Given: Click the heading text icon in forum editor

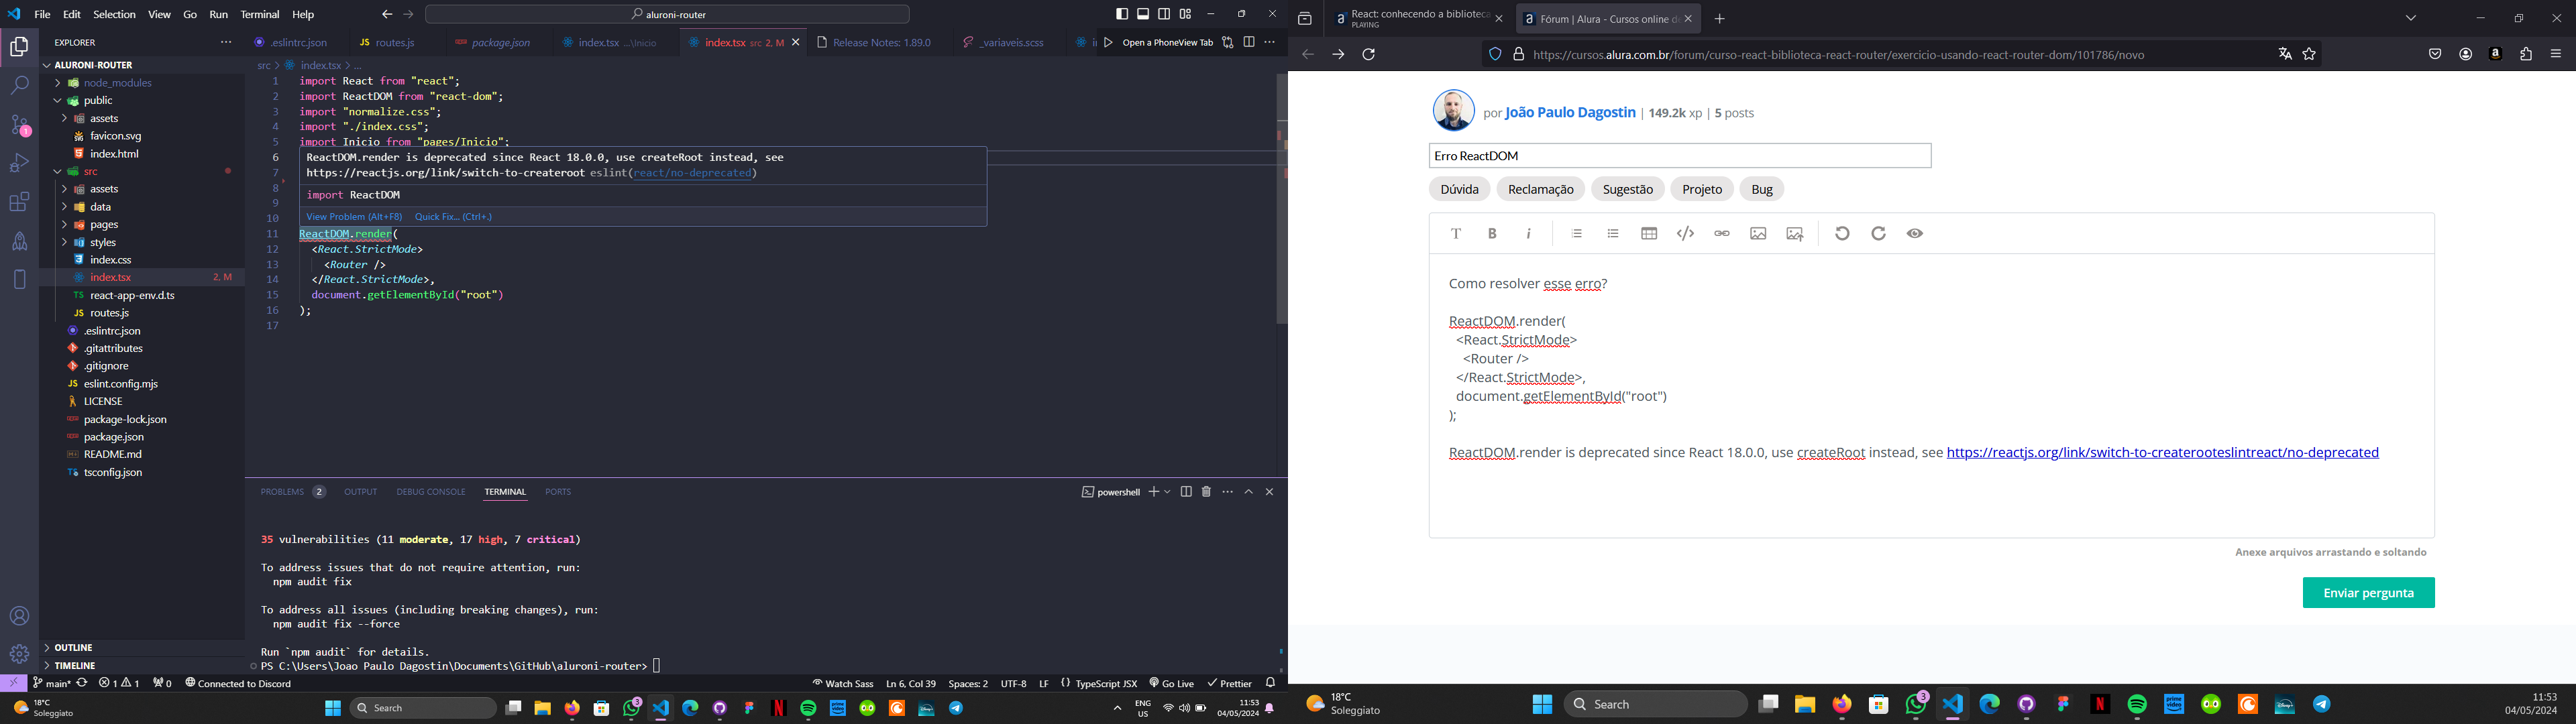Looking at the screenshot, I should coord(1456,233).
